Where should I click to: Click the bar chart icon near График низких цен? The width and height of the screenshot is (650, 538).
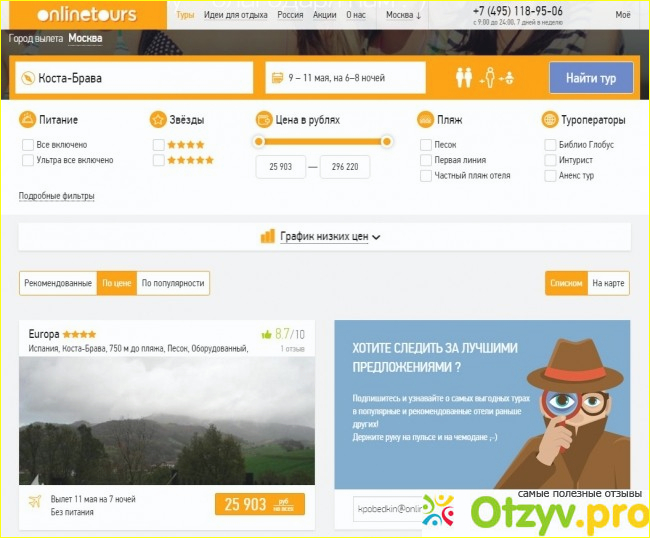tap(267, 237)
